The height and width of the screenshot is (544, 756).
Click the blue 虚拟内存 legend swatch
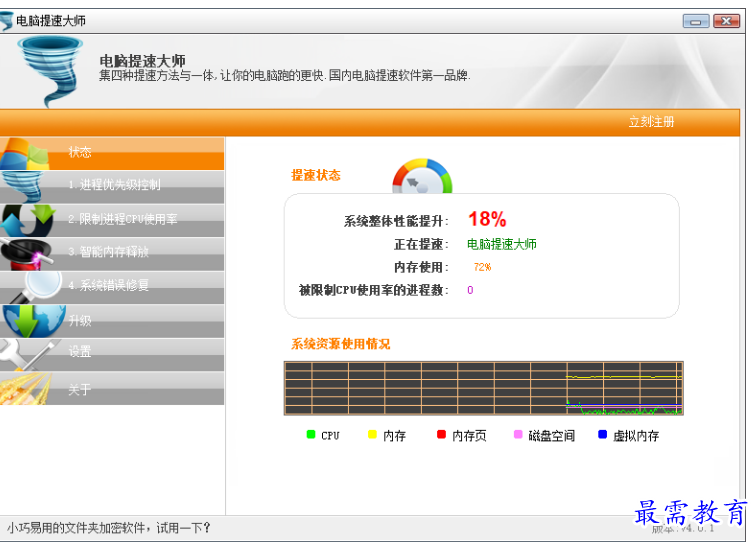[602, 435]
